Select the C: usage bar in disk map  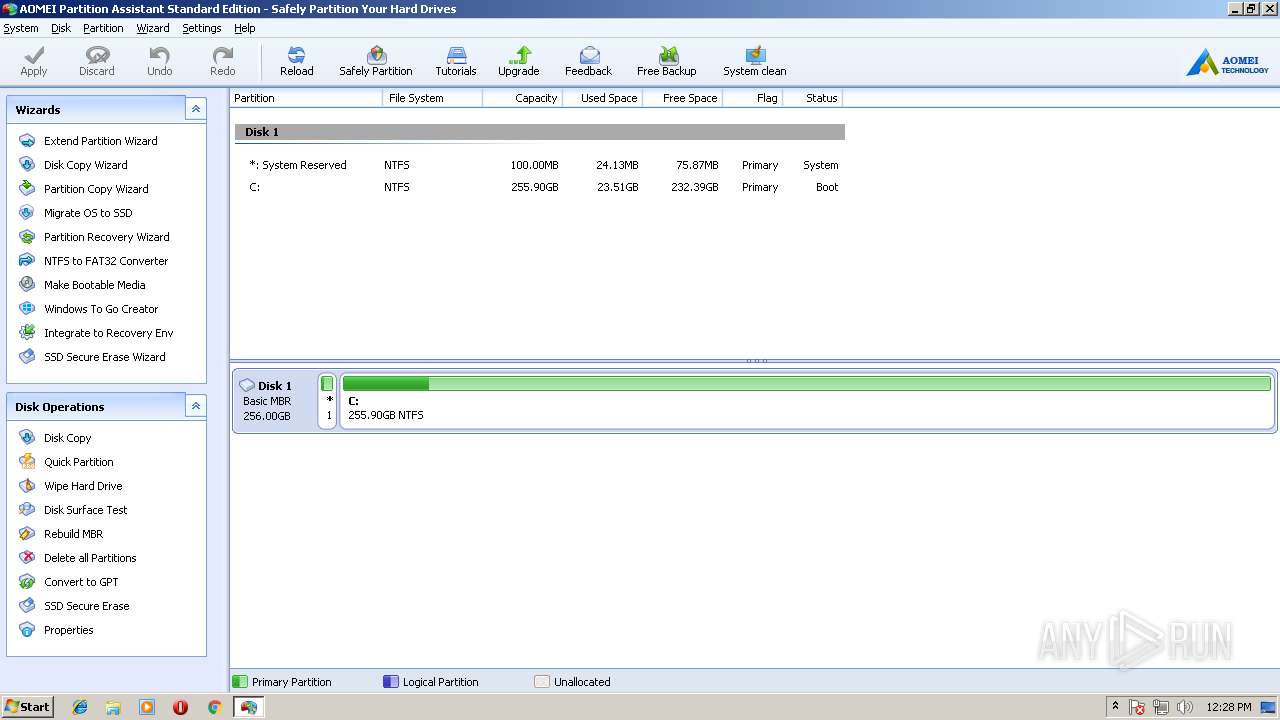click(x=807, y=384)
